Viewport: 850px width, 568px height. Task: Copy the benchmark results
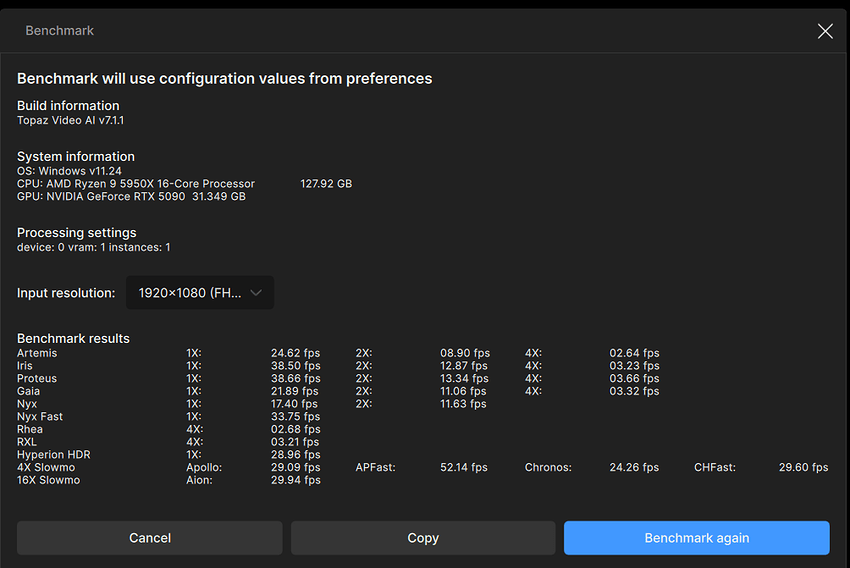point(423,538)
